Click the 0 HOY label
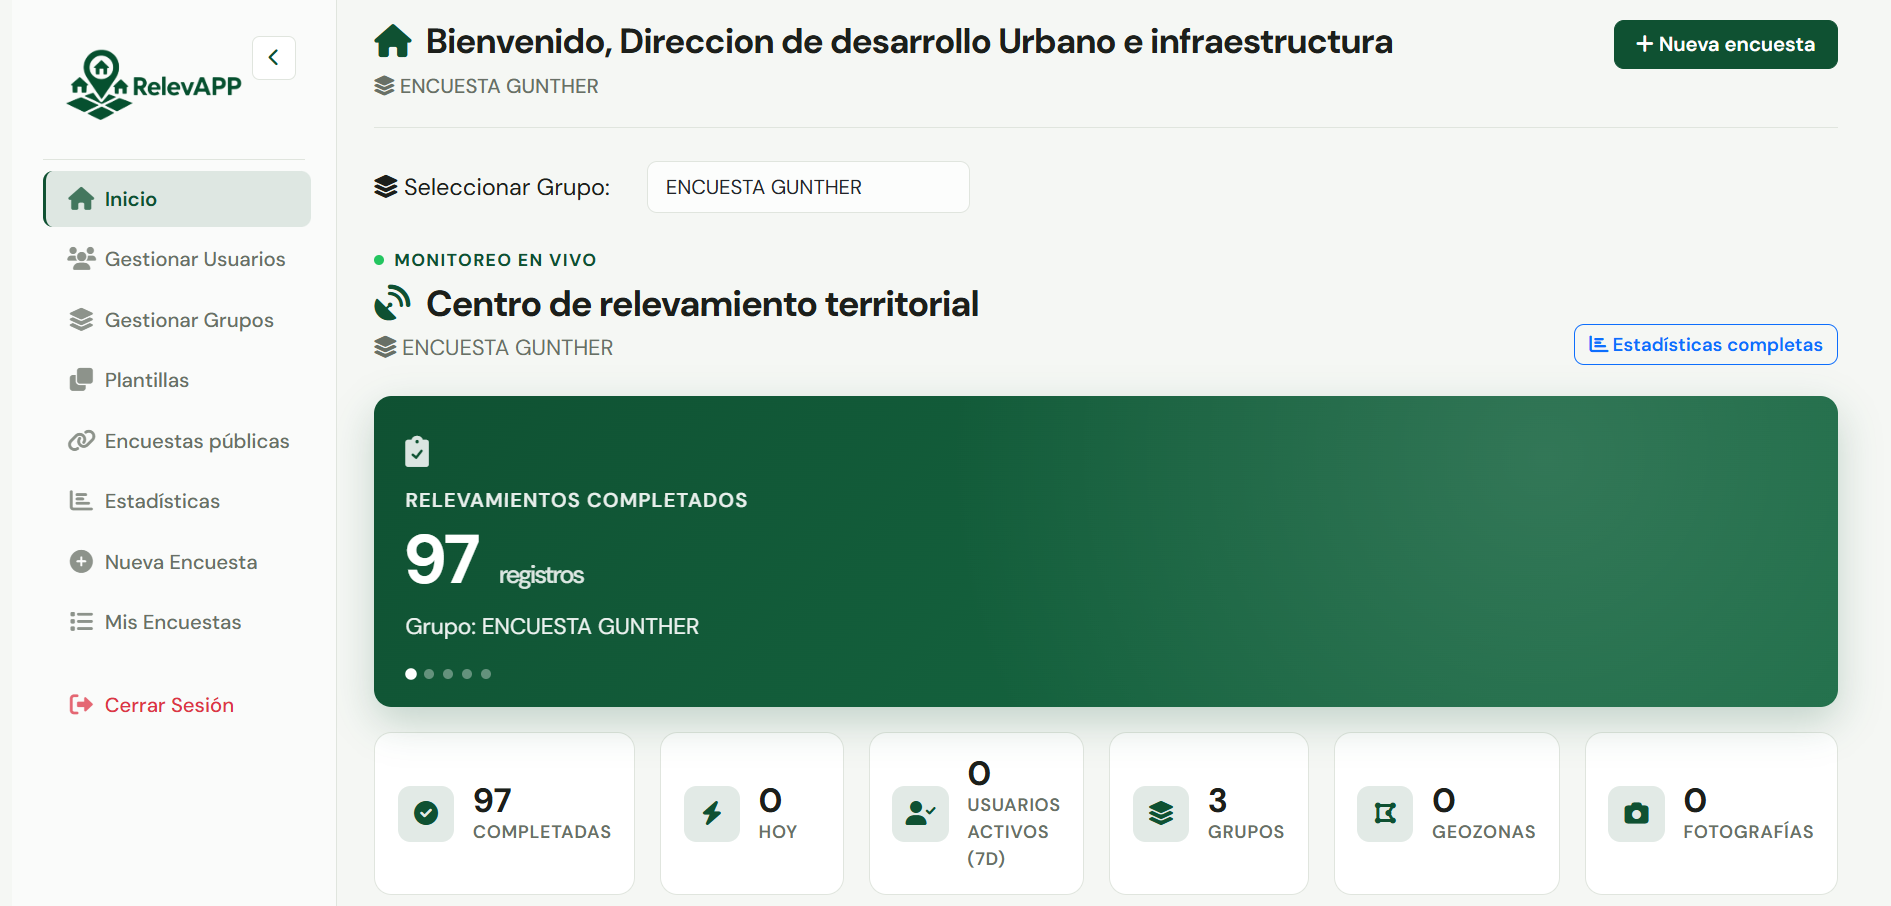 pos(778,814)
